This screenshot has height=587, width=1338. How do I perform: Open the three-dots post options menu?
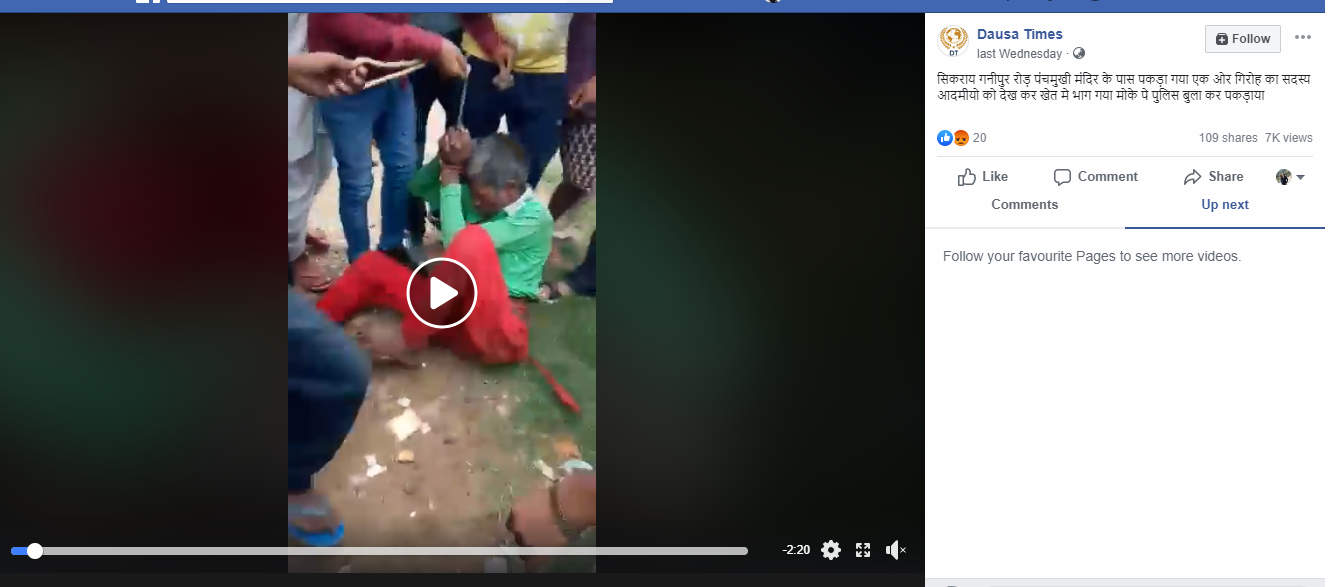[1302, 38]
